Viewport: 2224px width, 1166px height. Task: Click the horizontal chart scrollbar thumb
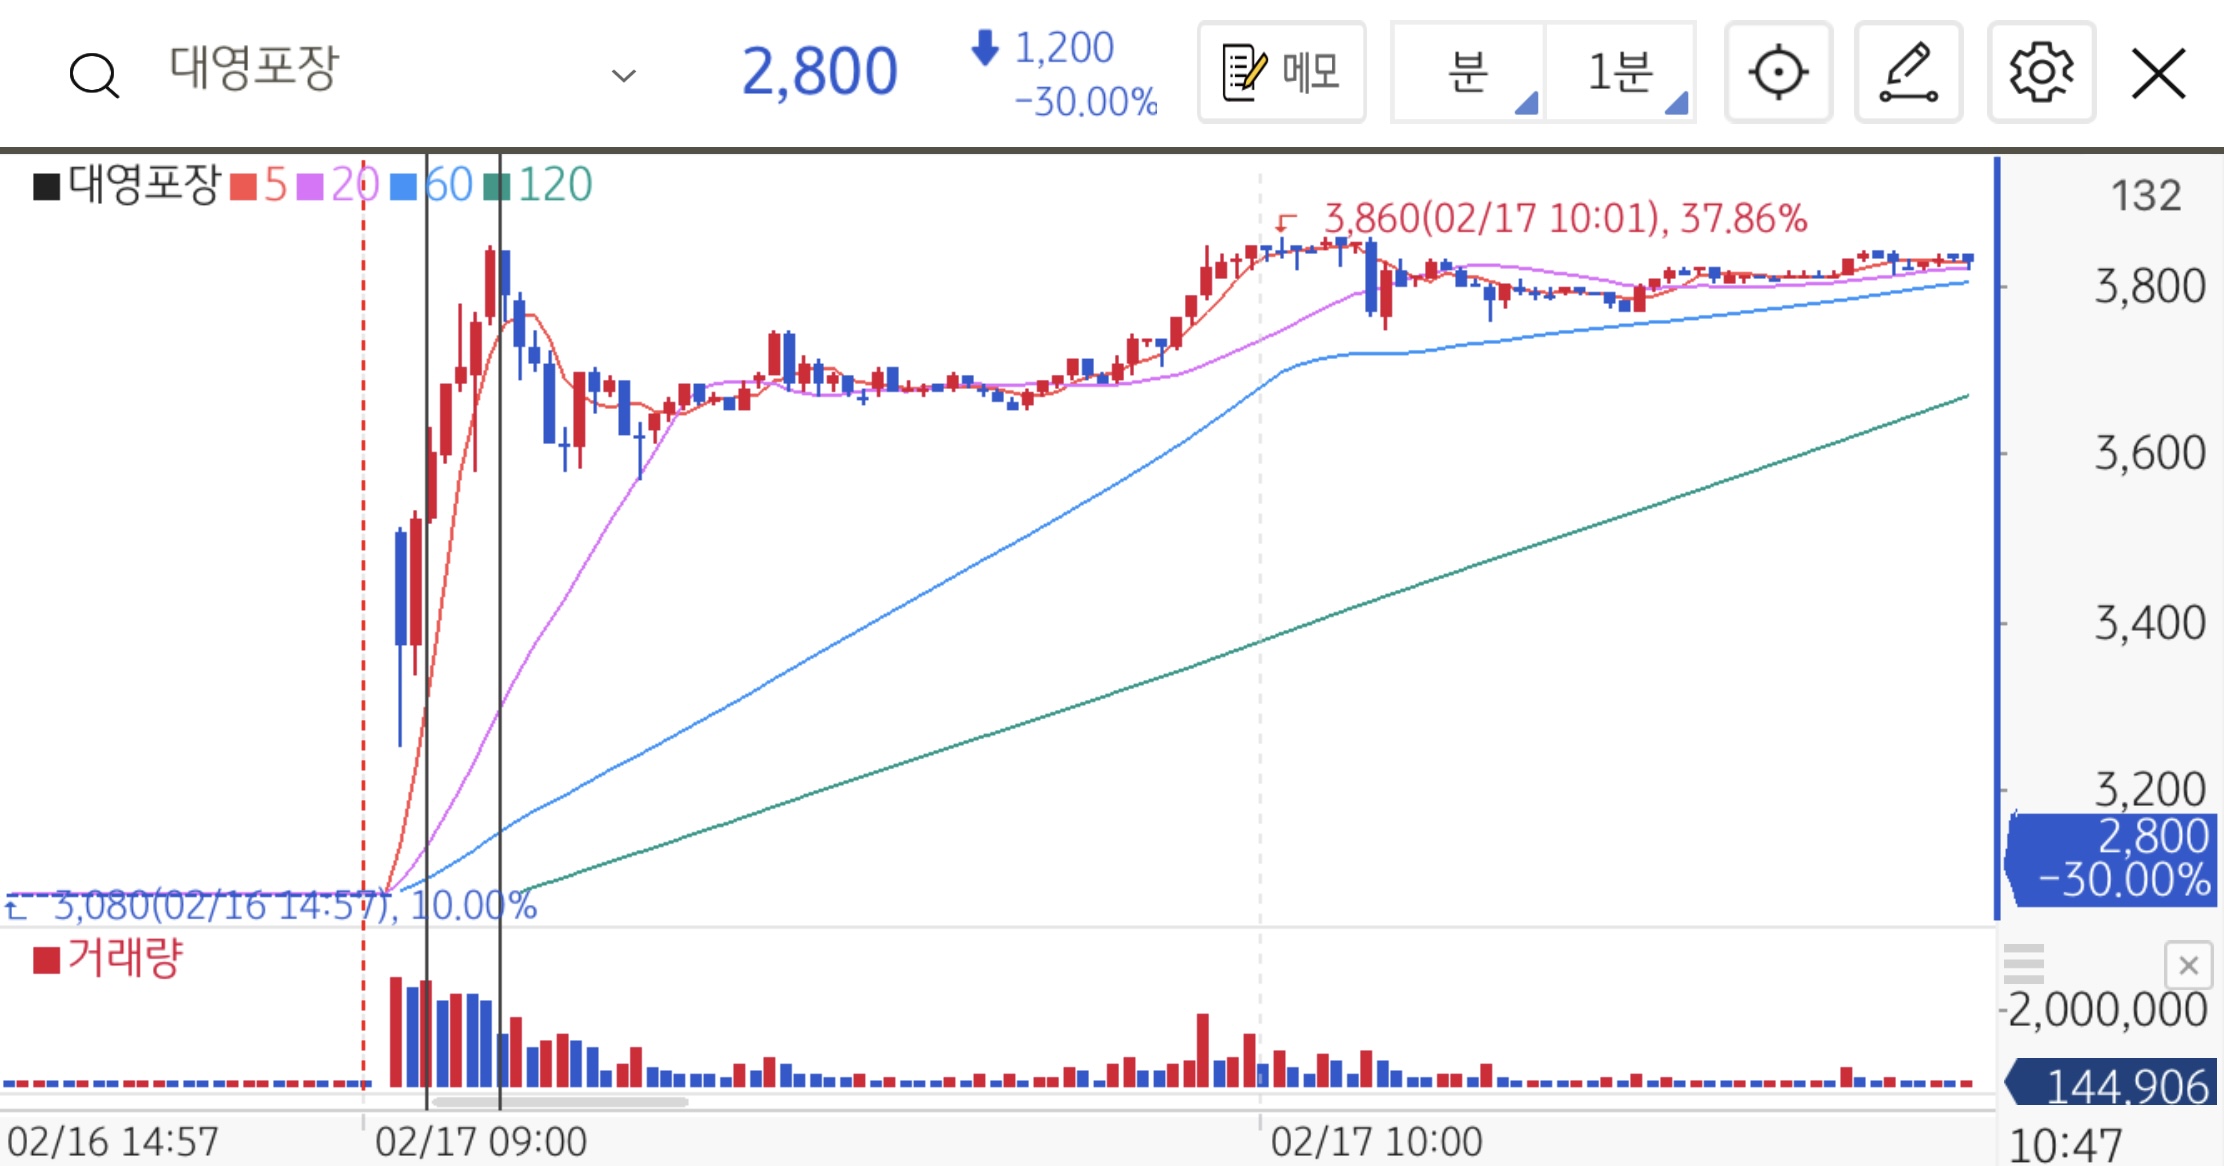pyautogui.click(x=560, y=1102)
